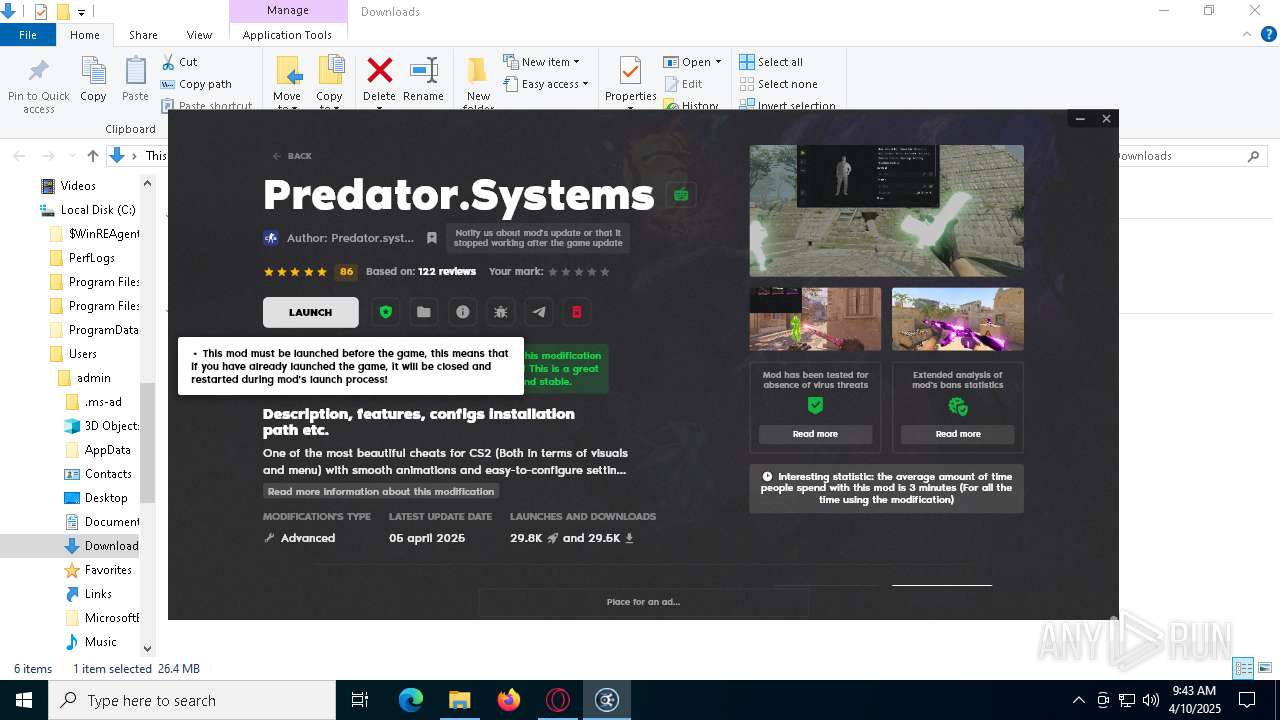
Task: Open the Application Tools tab
Action: pyautogui.click(x=287, y=35)
